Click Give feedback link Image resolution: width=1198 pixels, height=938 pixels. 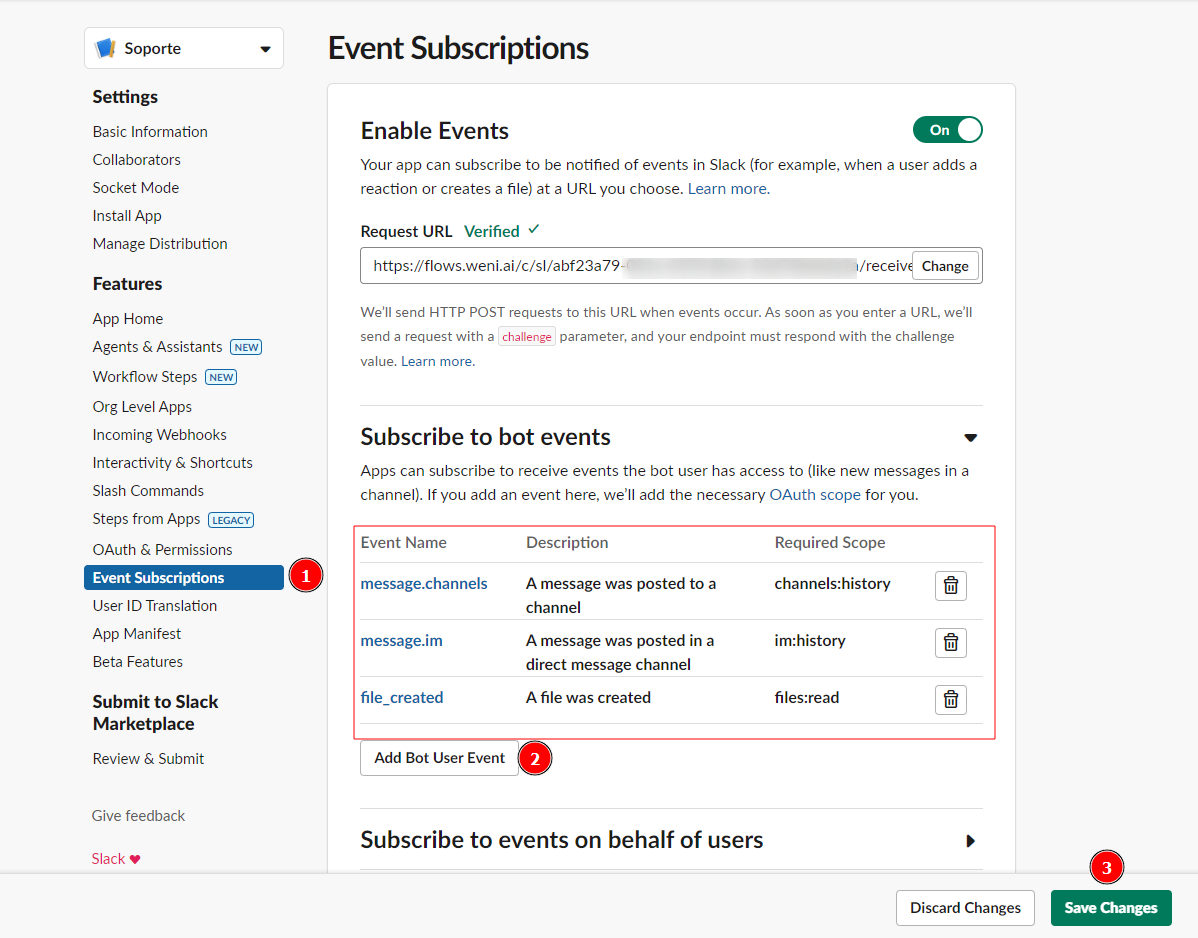tap(138, 816)
